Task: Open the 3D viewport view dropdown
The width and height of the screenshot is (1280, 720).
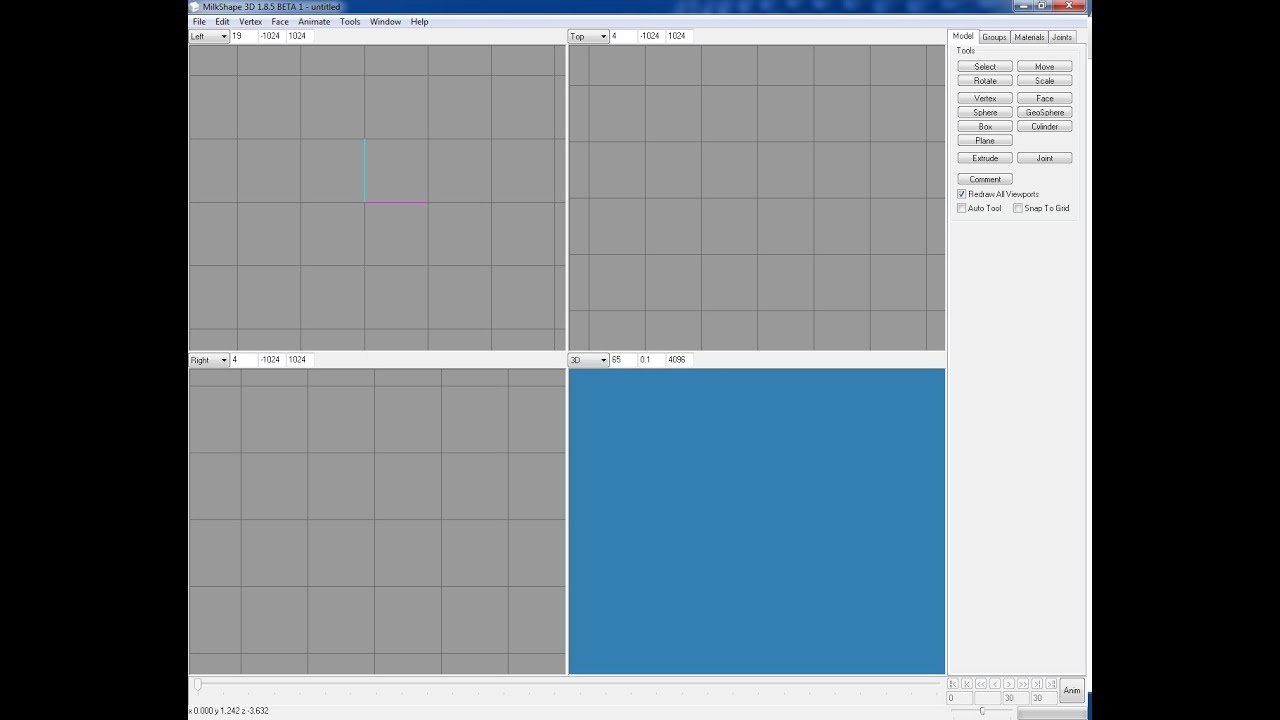Action: click(589, 360)
